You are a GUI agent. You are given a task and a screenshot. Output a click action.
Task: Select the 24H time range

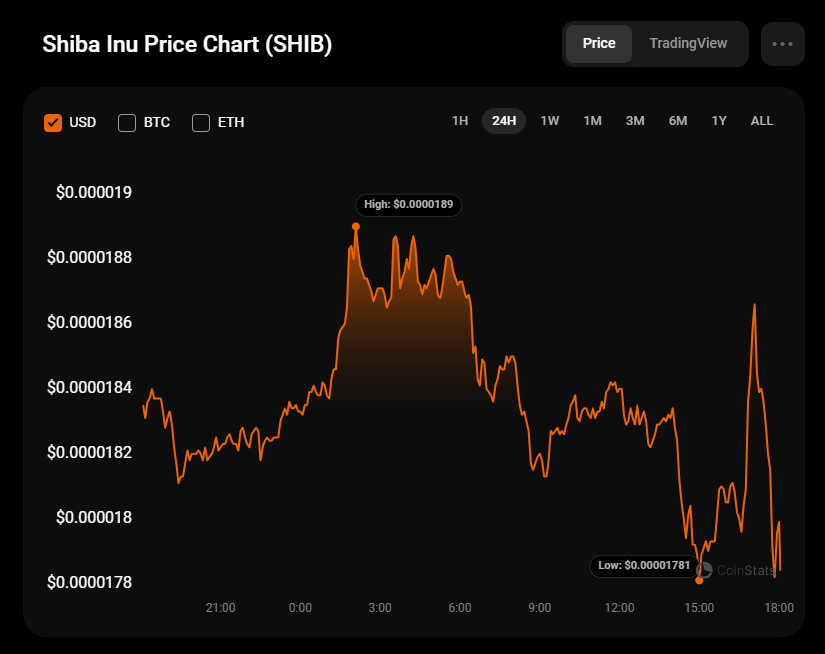coord(504,121)
